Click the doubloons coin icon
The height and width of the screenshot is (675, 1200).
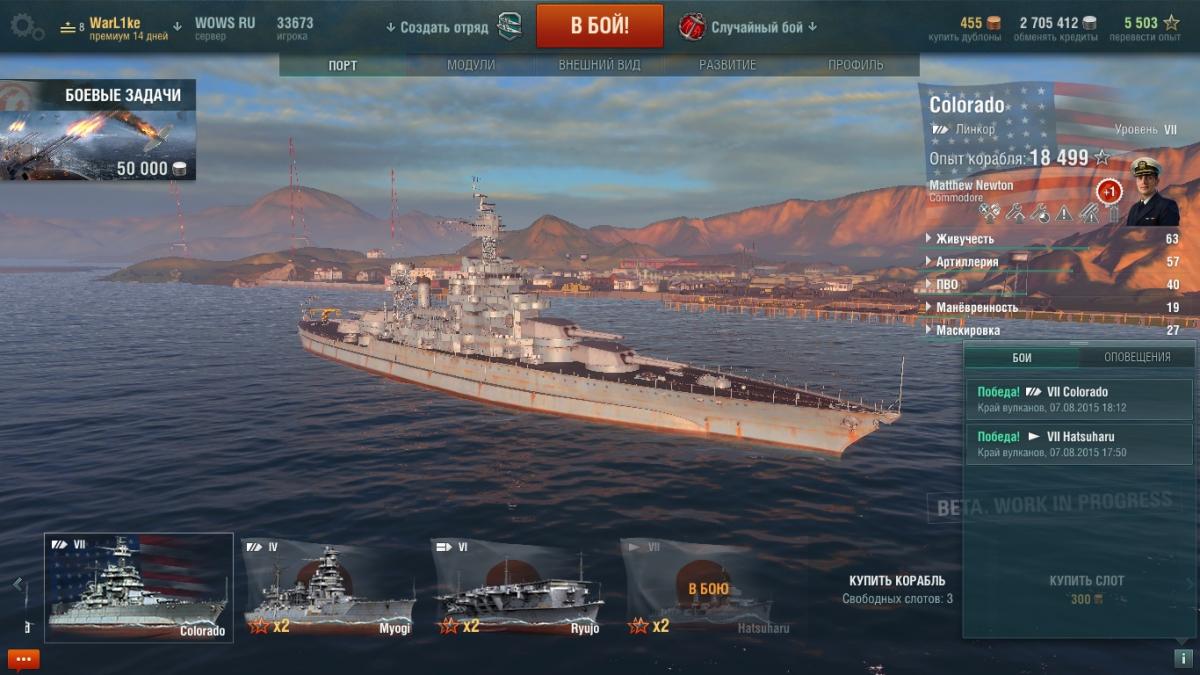(994, 23)
